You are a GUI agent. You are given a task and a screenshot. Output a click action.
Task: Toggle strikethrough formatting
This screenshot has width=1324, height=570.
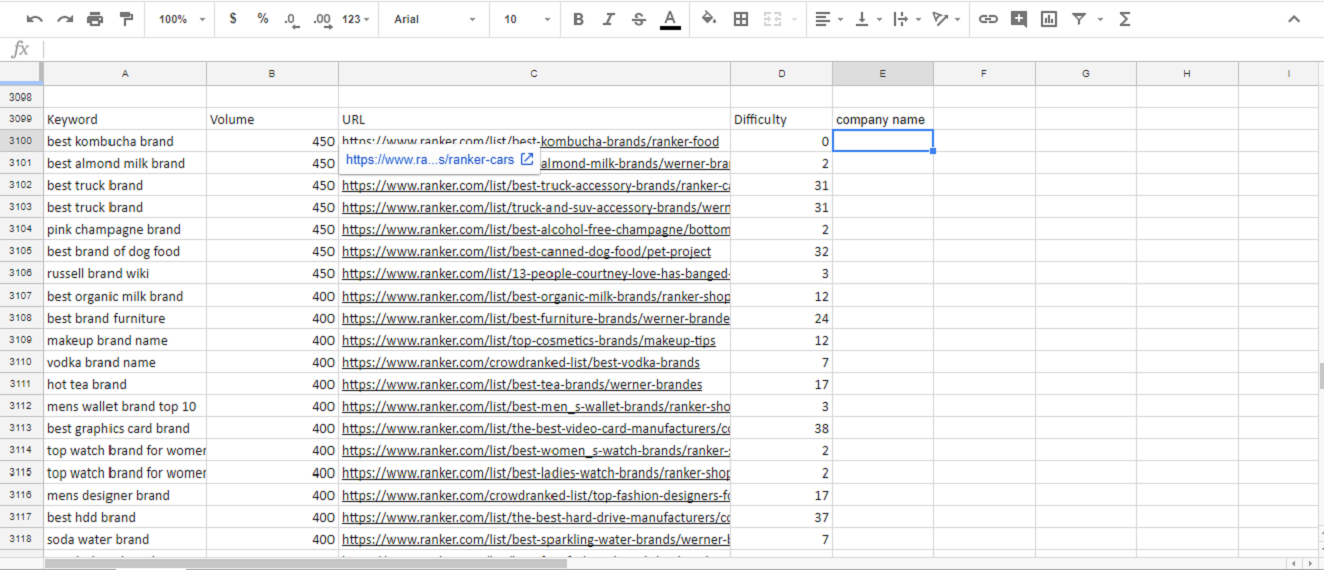639,19
